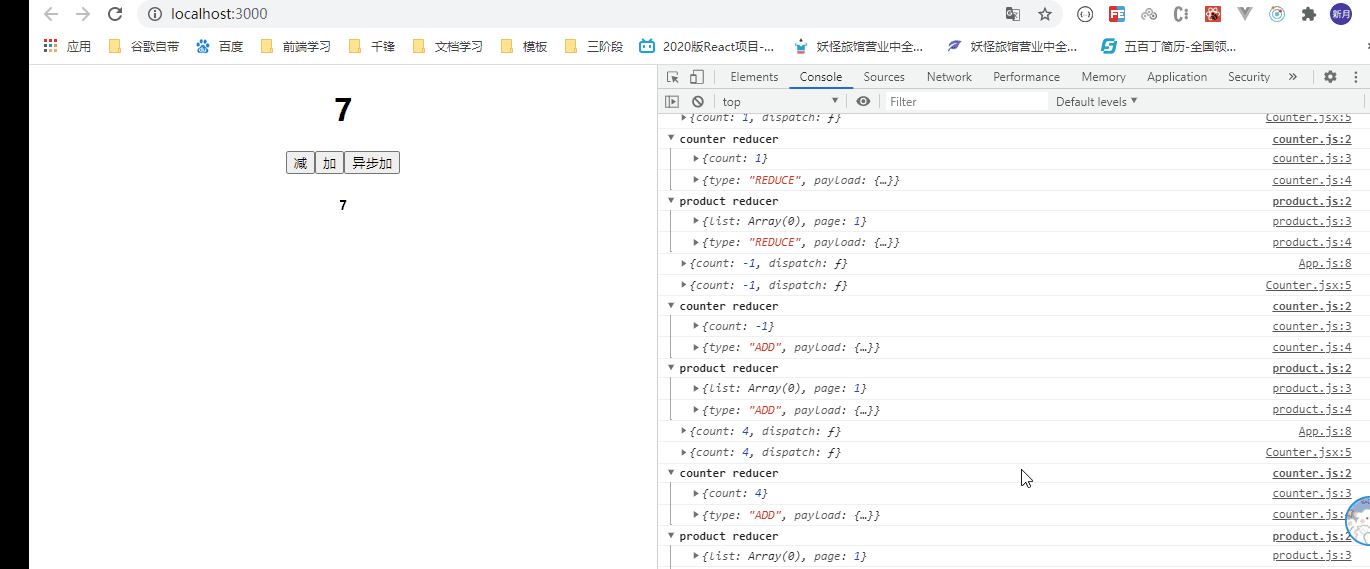
Task: Expand the {count: -1} entry beside counter.js:3
Action: point(697,327)
